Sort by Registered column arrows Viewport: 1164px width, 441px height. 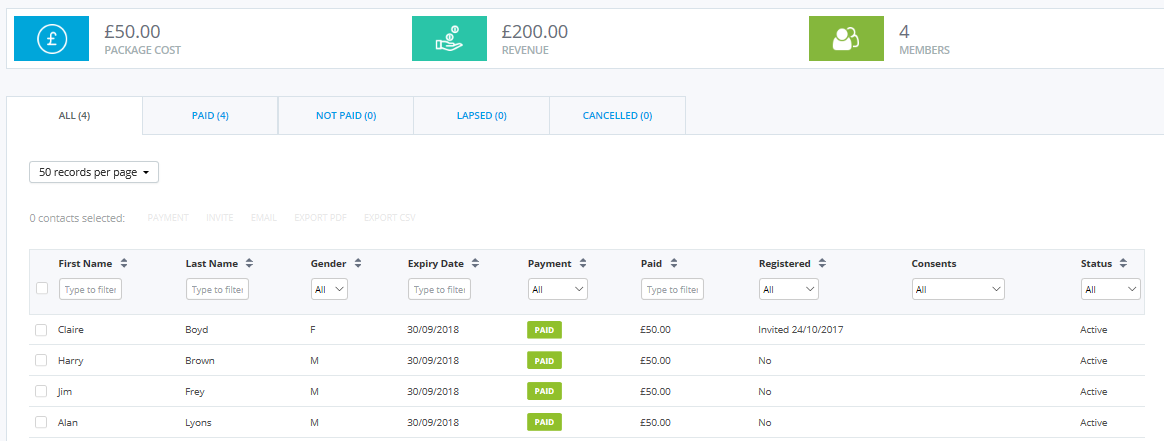(x=822, y=264)
